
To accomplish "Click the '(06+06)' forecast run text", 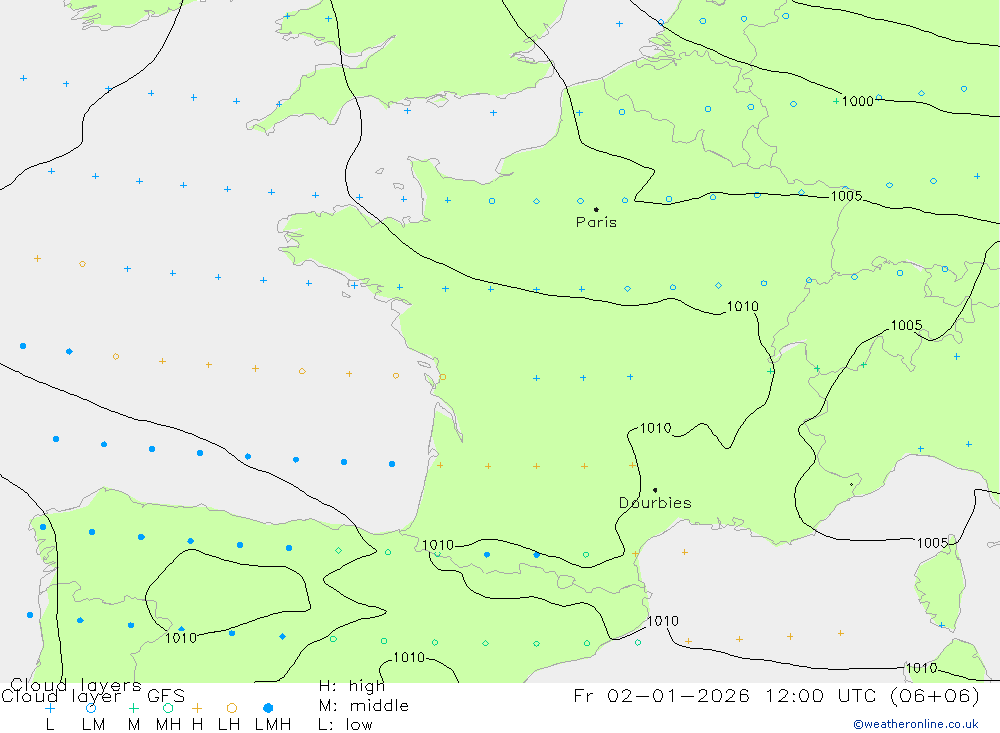I will [935, 695].
